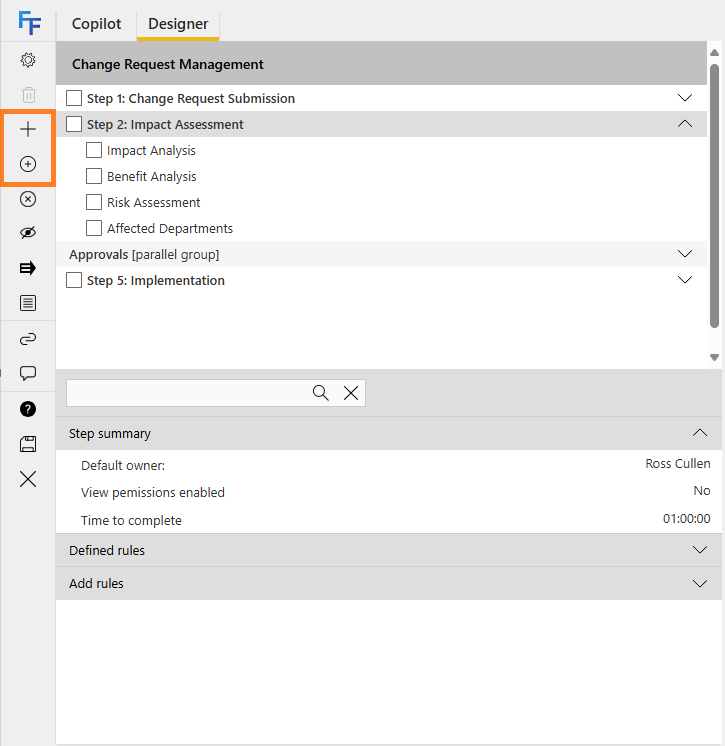This screenshot has height=746, width=725.
Task: Click the Step summary heading text
Action: point(110,433)
